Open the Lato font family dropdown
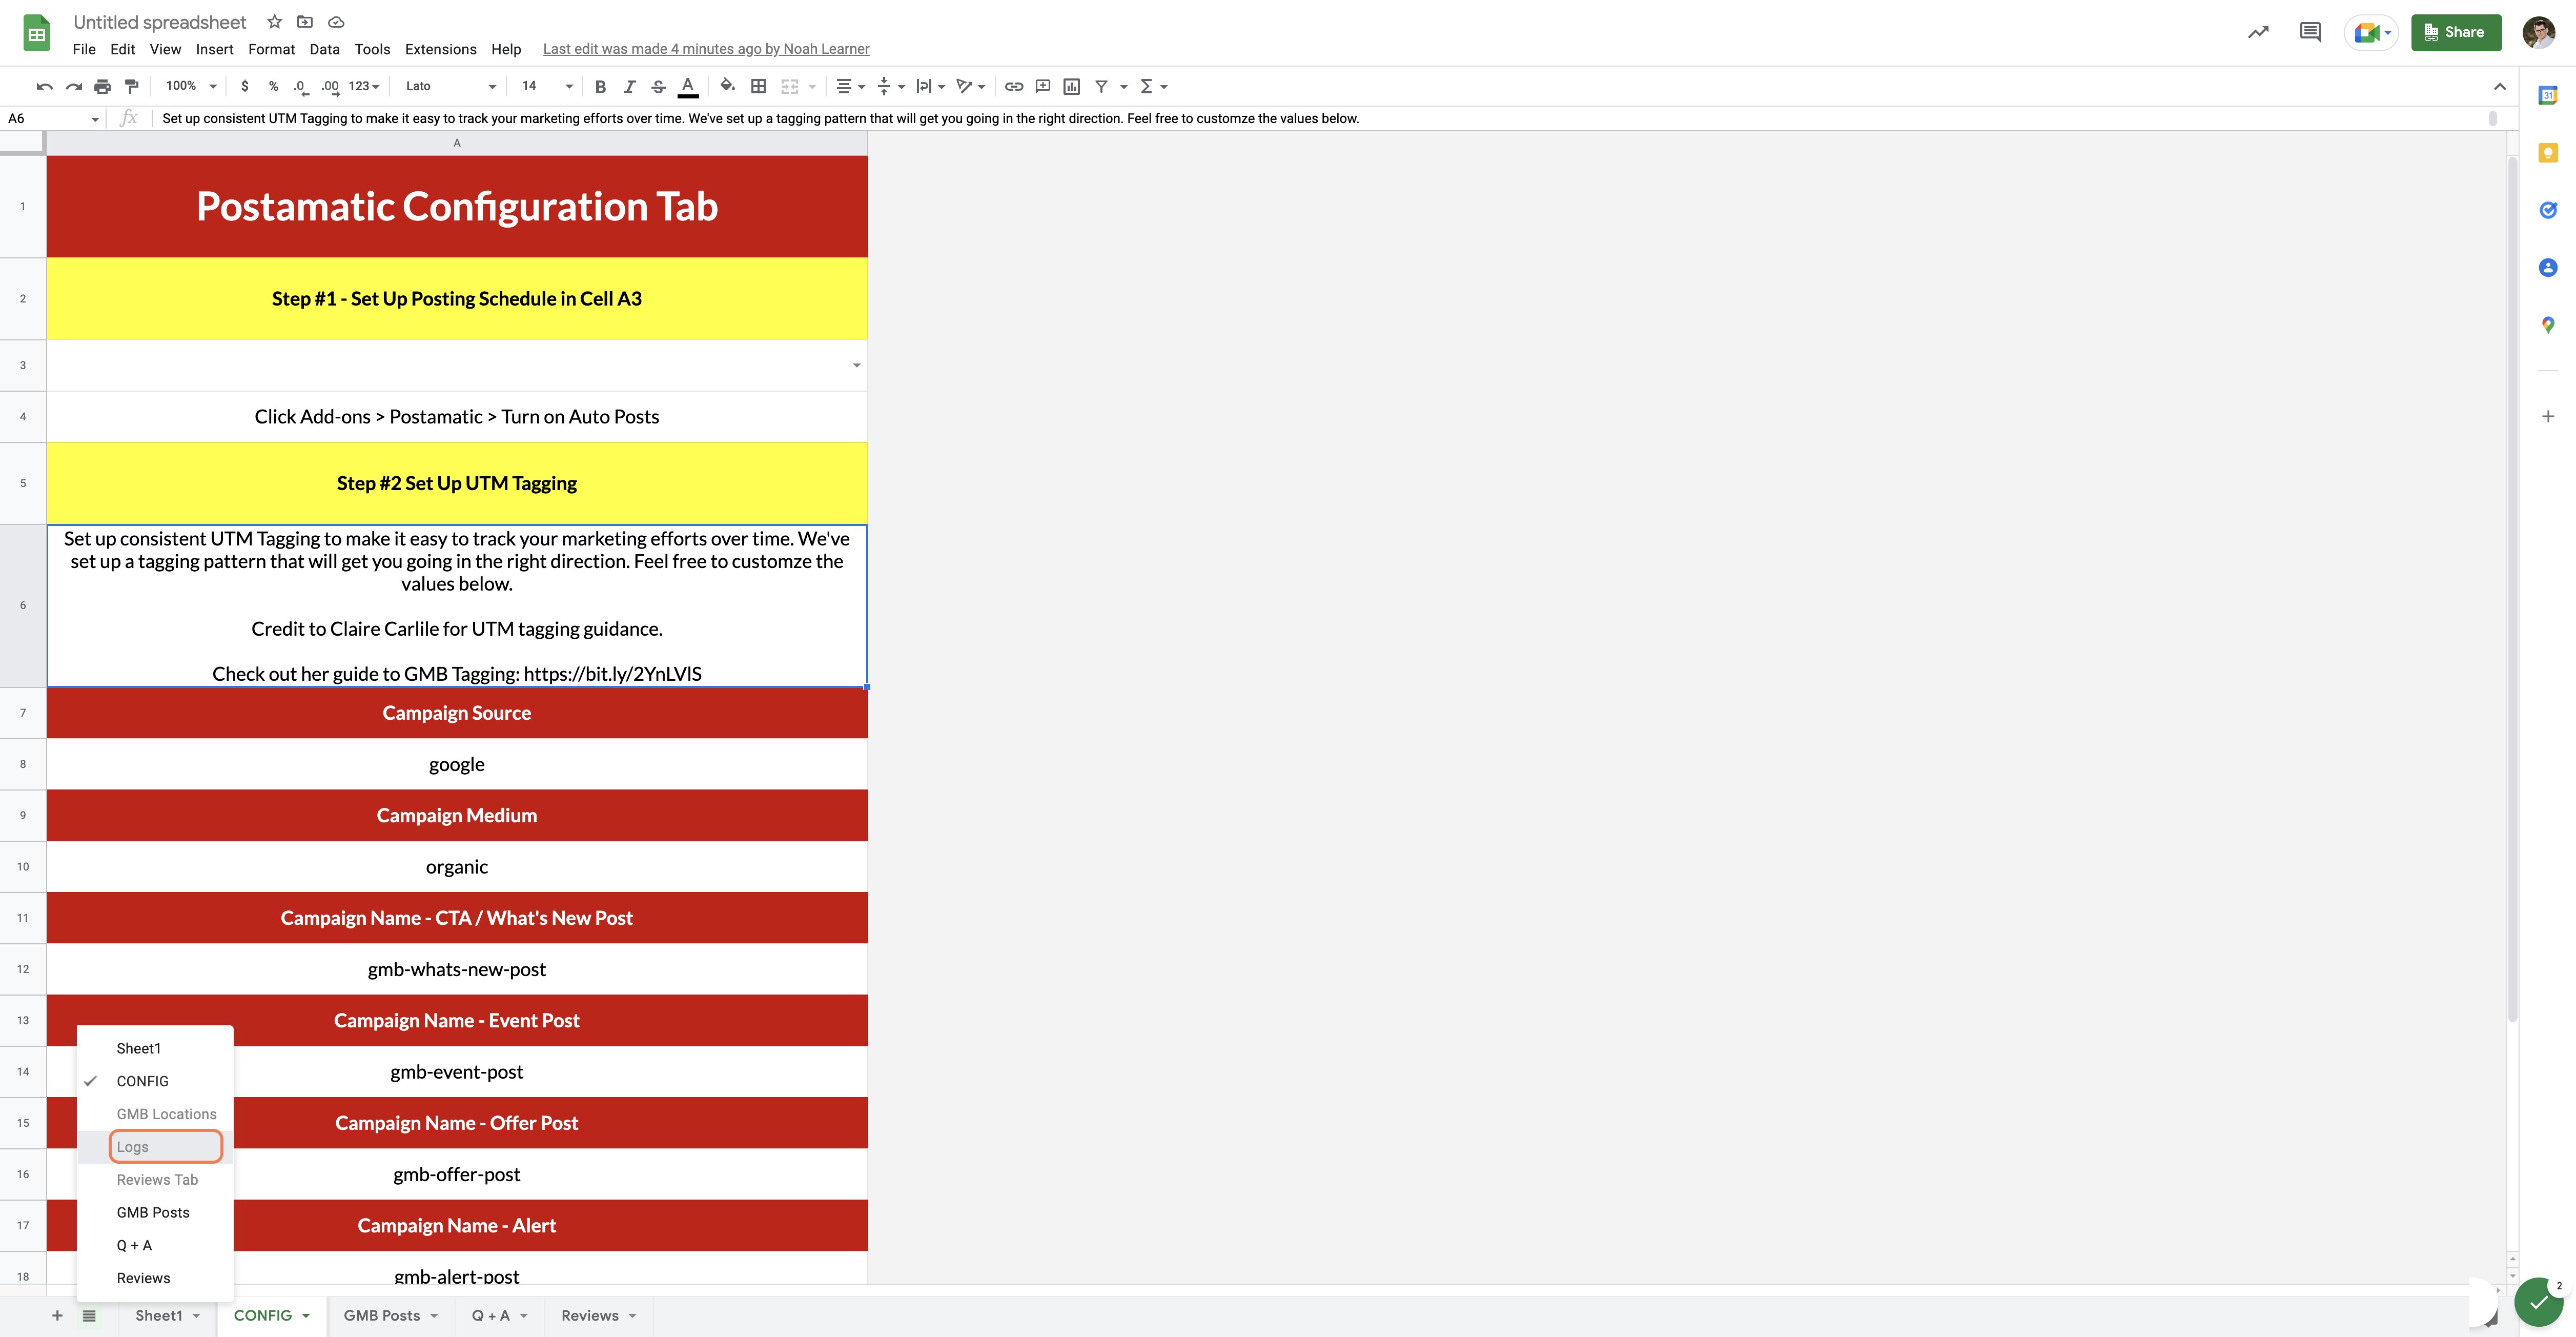Viewport: 2576px width, 1337px height. click(450, 86)
